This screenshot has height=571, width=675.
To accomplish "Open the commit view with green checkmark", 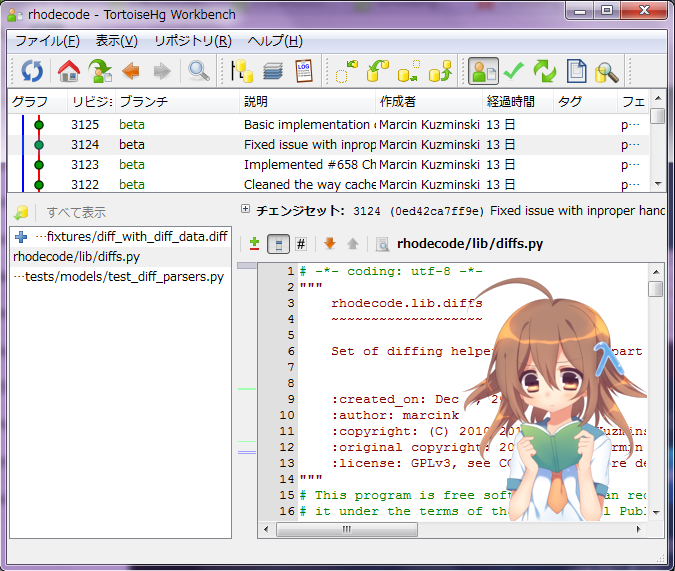I will coord(514,71).
